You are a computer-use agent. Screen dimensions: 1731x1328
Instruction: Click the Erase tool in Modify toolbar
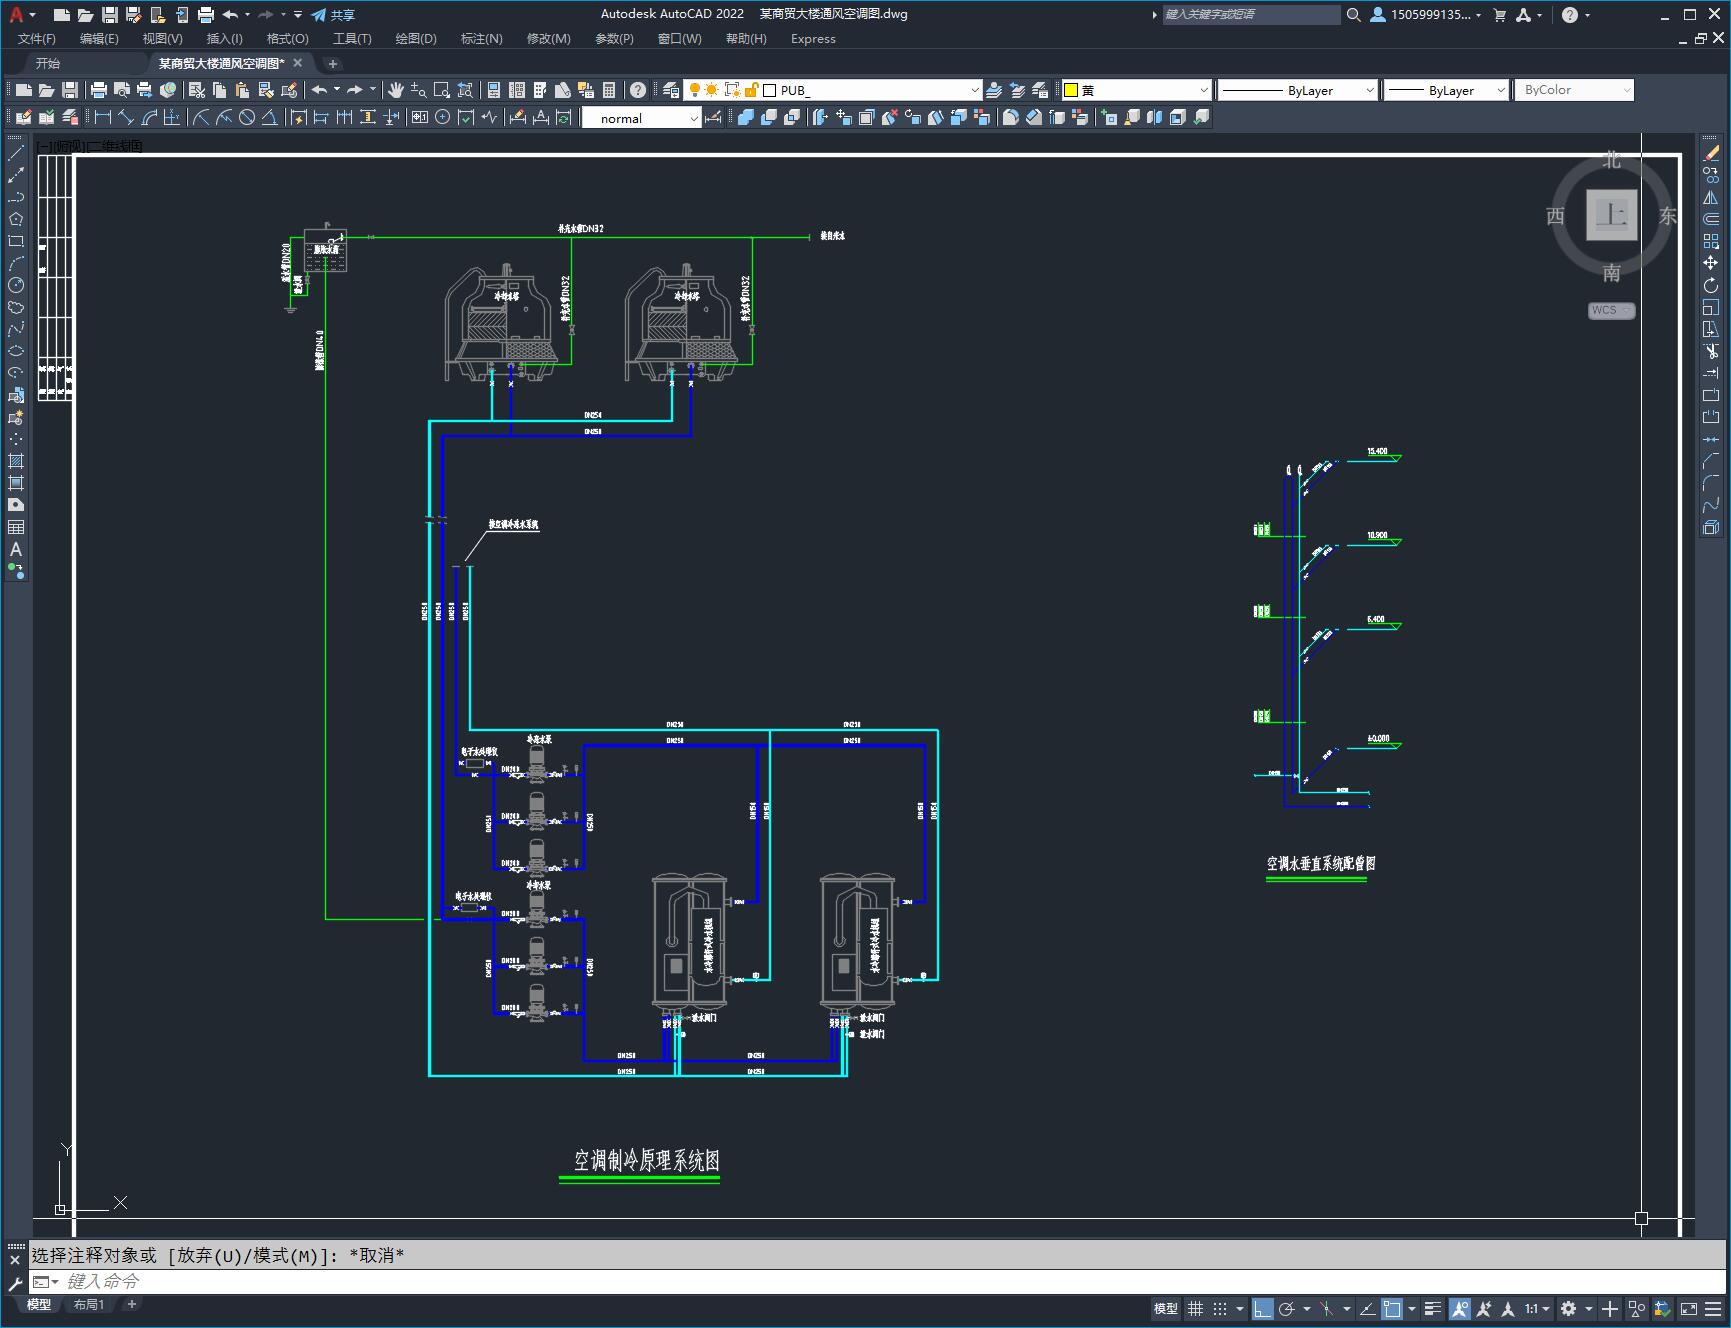(1711, 153)
